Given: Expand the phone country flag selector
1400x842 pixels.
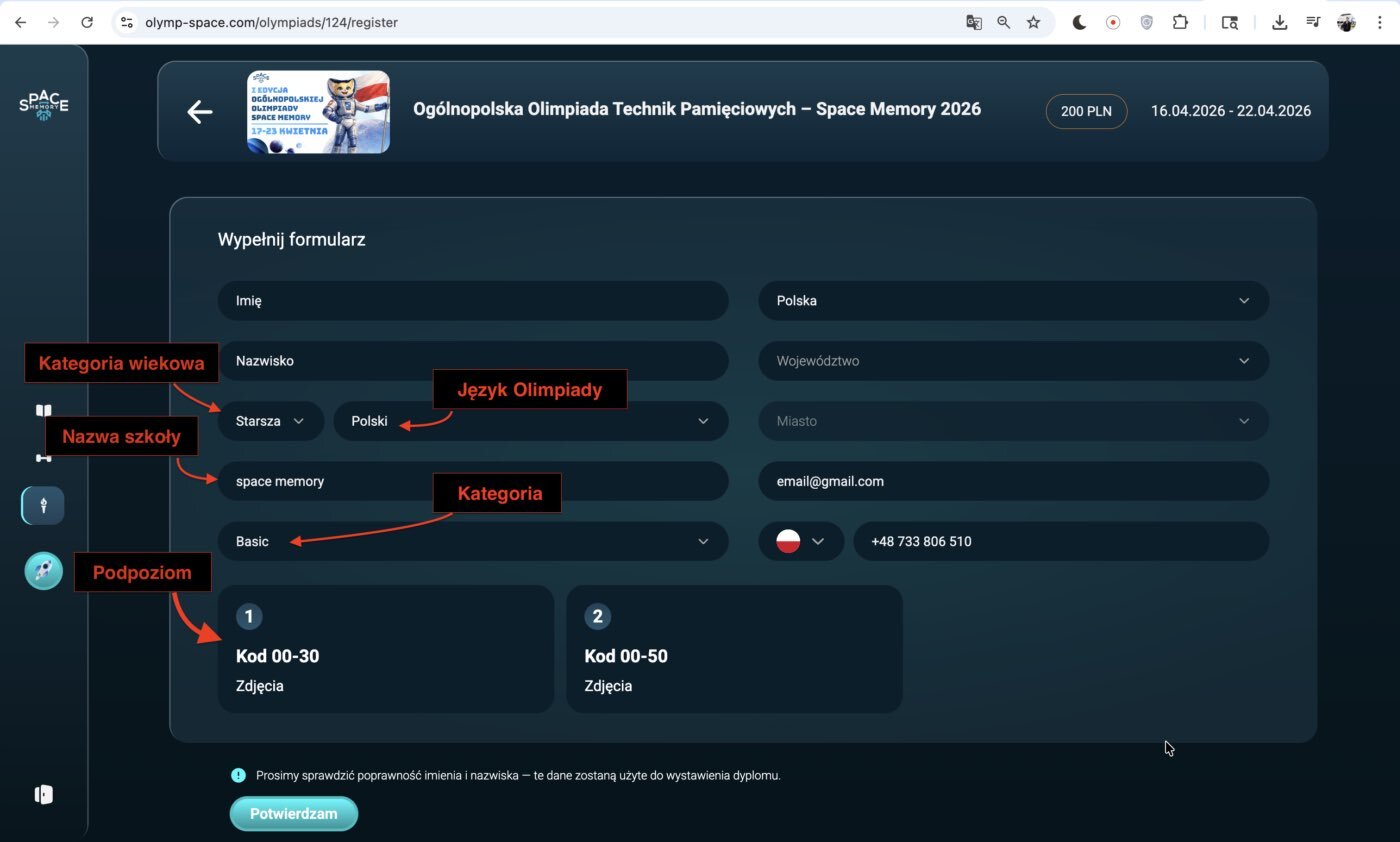Looking at the screenshot, I should [801, 541].
